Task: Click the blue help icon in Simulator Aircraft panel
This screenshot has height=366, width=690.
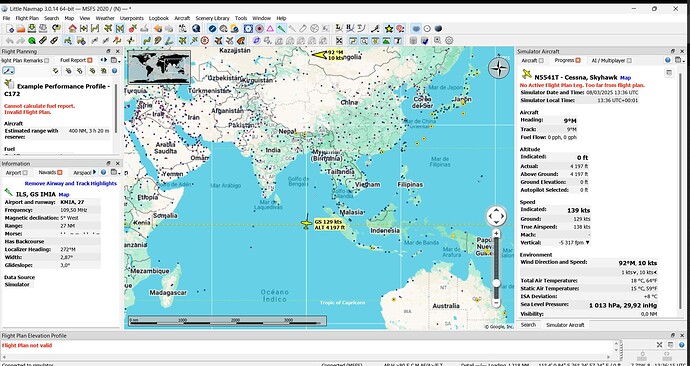Action: click(668, 60)
